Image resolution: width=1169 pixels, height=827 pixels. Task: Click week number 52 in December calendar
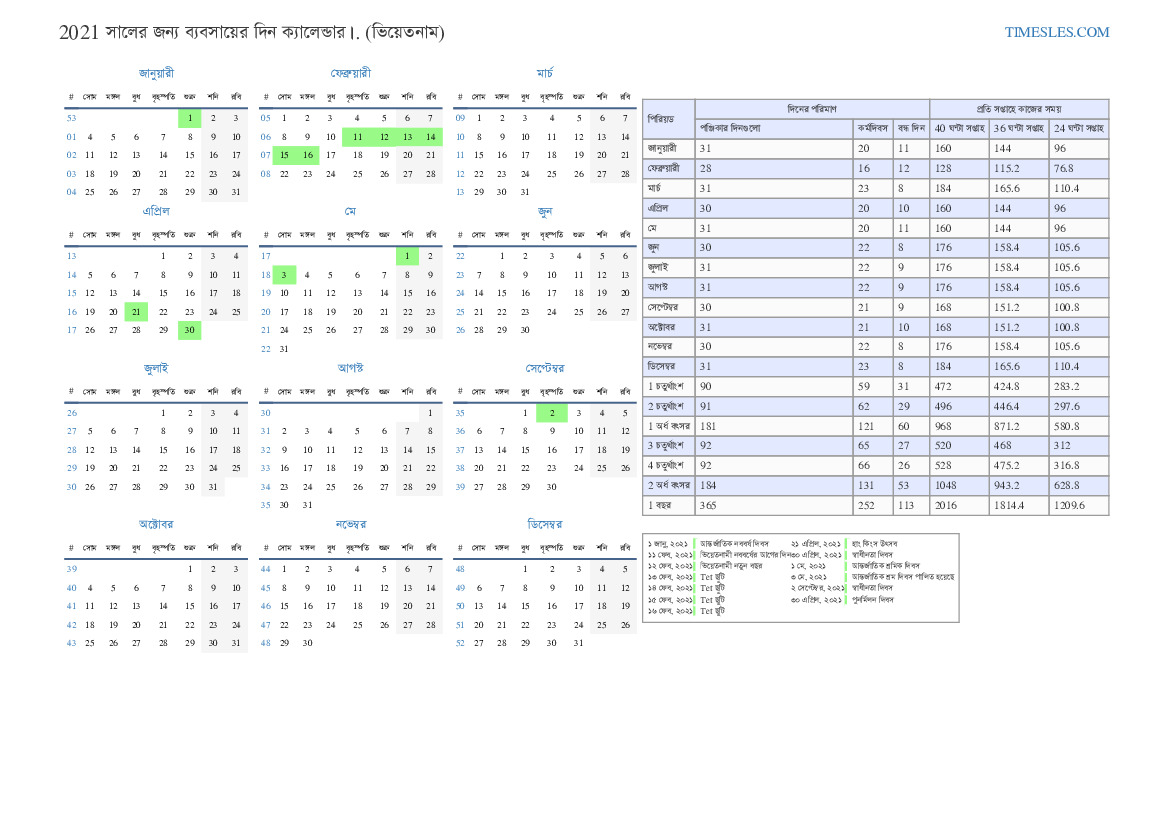[460, 643]
